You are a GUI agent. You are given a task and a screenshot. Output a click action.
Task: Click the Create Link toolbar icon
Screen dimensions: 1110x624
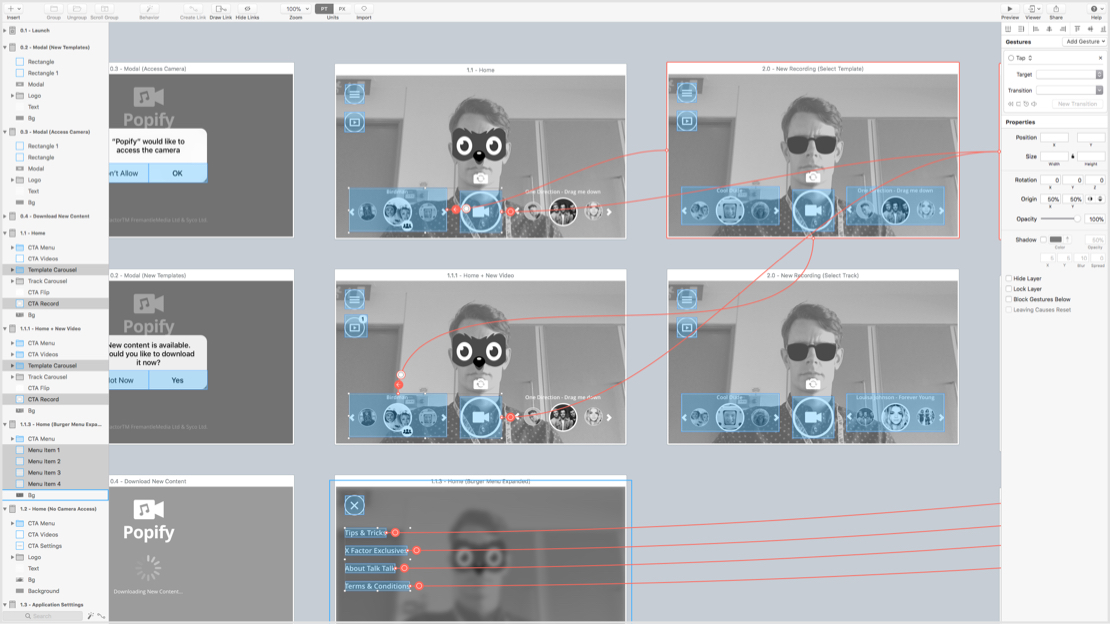pos(193,9)
